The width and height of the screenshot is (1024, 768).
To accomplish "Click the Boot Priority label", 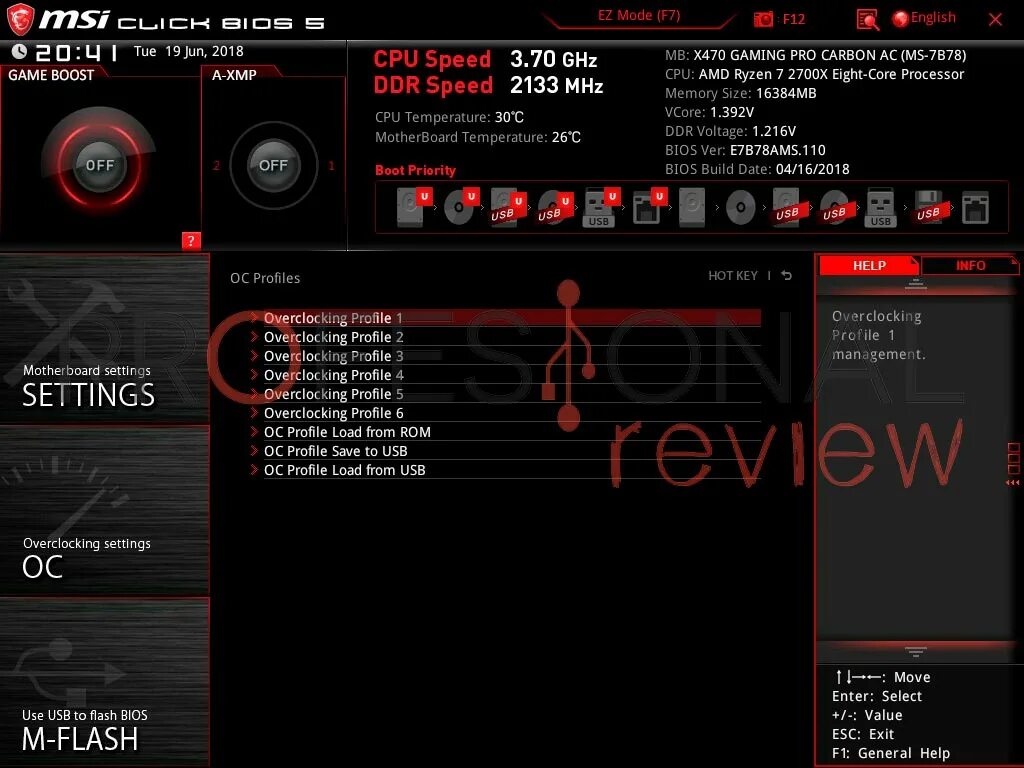I will pyautogui.click(x=415, y=170).
